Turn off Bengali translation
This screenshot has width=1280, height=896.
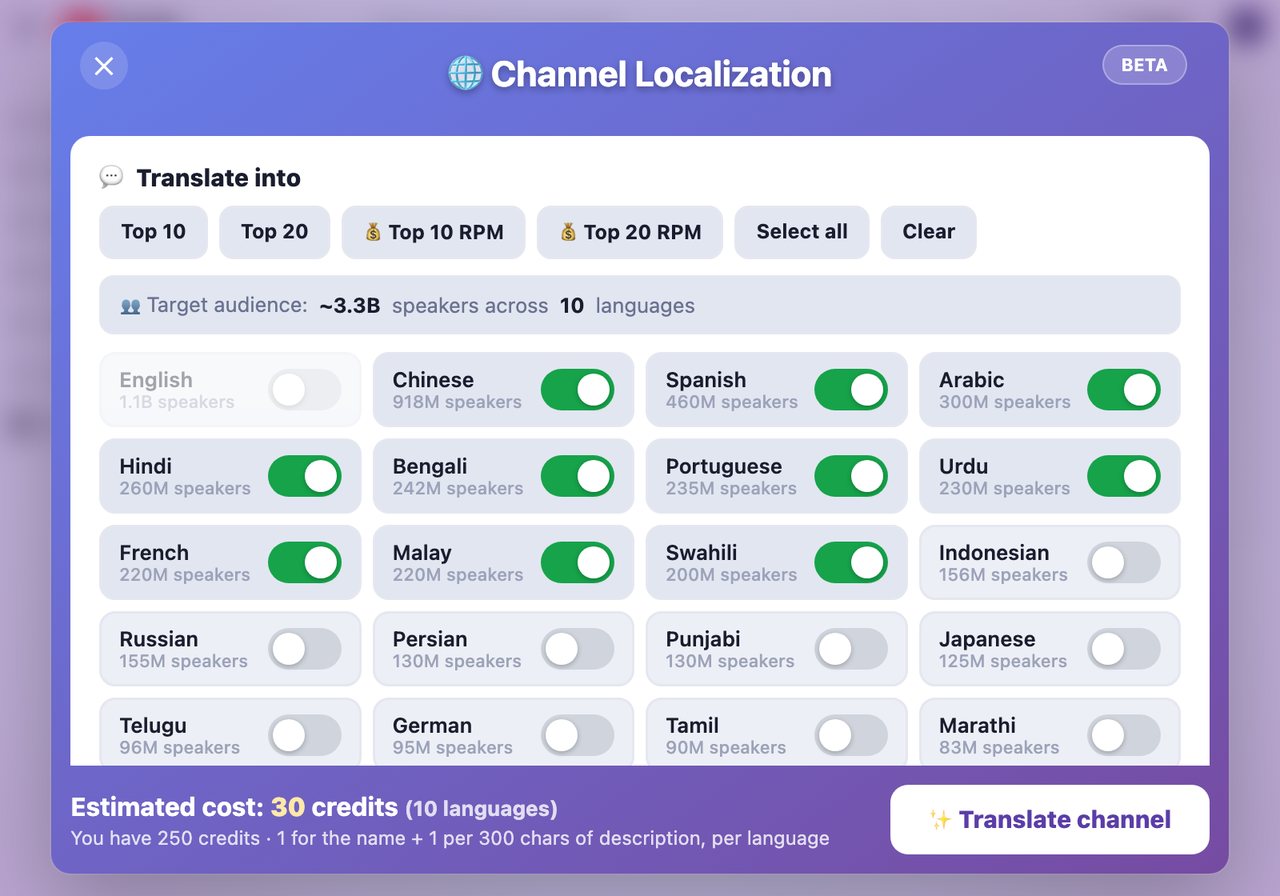577,476
